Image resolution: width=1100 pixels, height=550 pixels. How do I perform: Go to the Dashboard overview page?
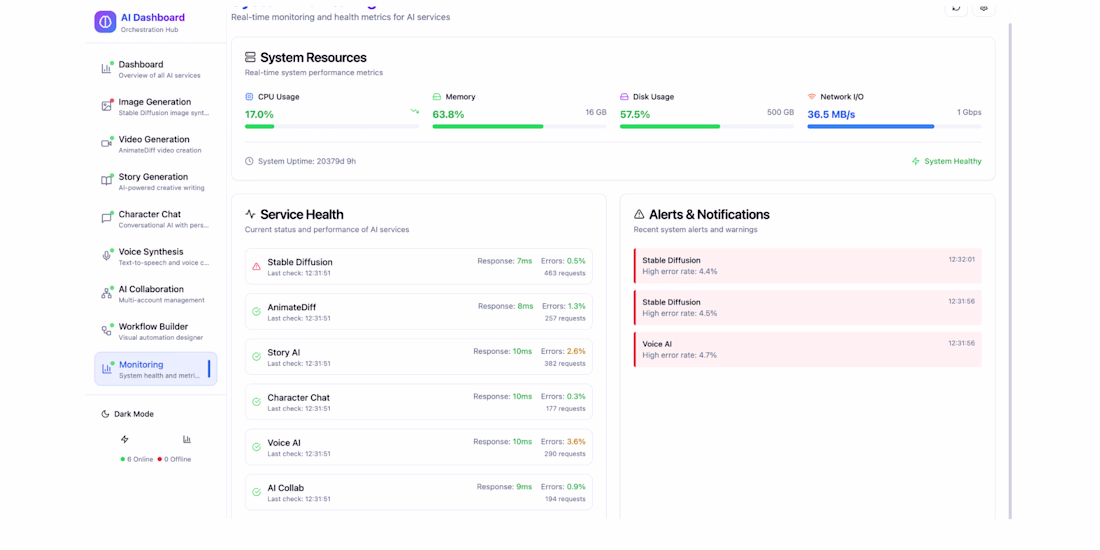click(155, 69)
